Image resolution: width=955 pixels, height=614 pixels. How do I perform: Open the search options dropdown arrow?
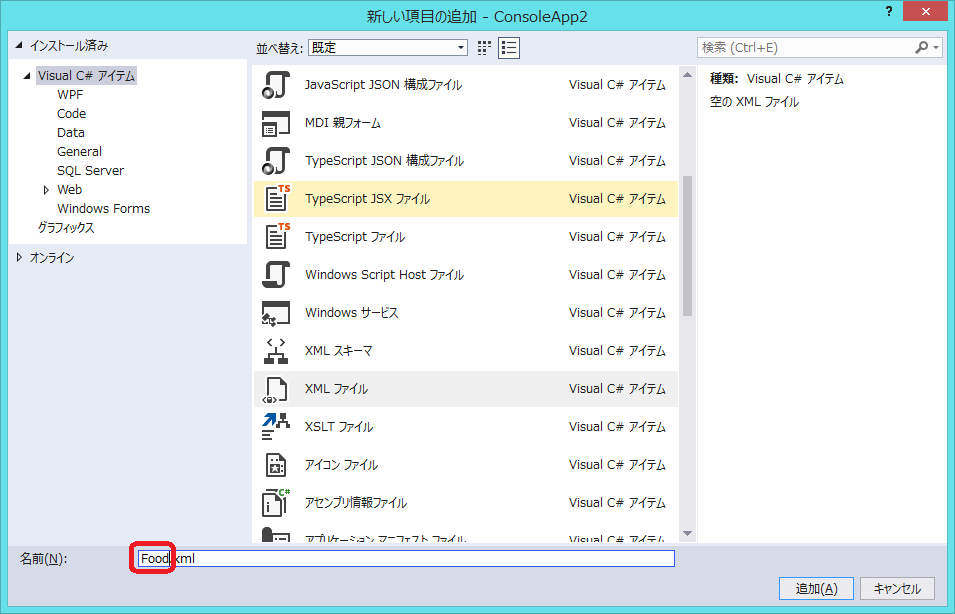point(936,48)
